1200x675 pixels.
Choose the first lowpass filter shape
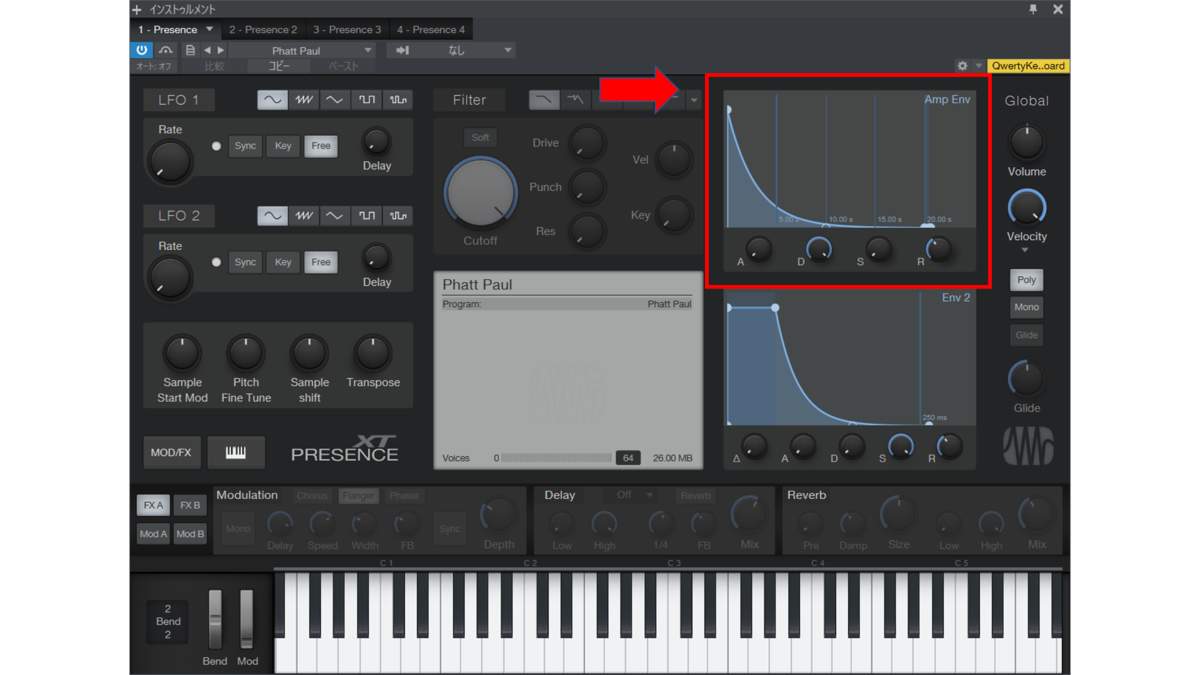[x=544, y=100]
